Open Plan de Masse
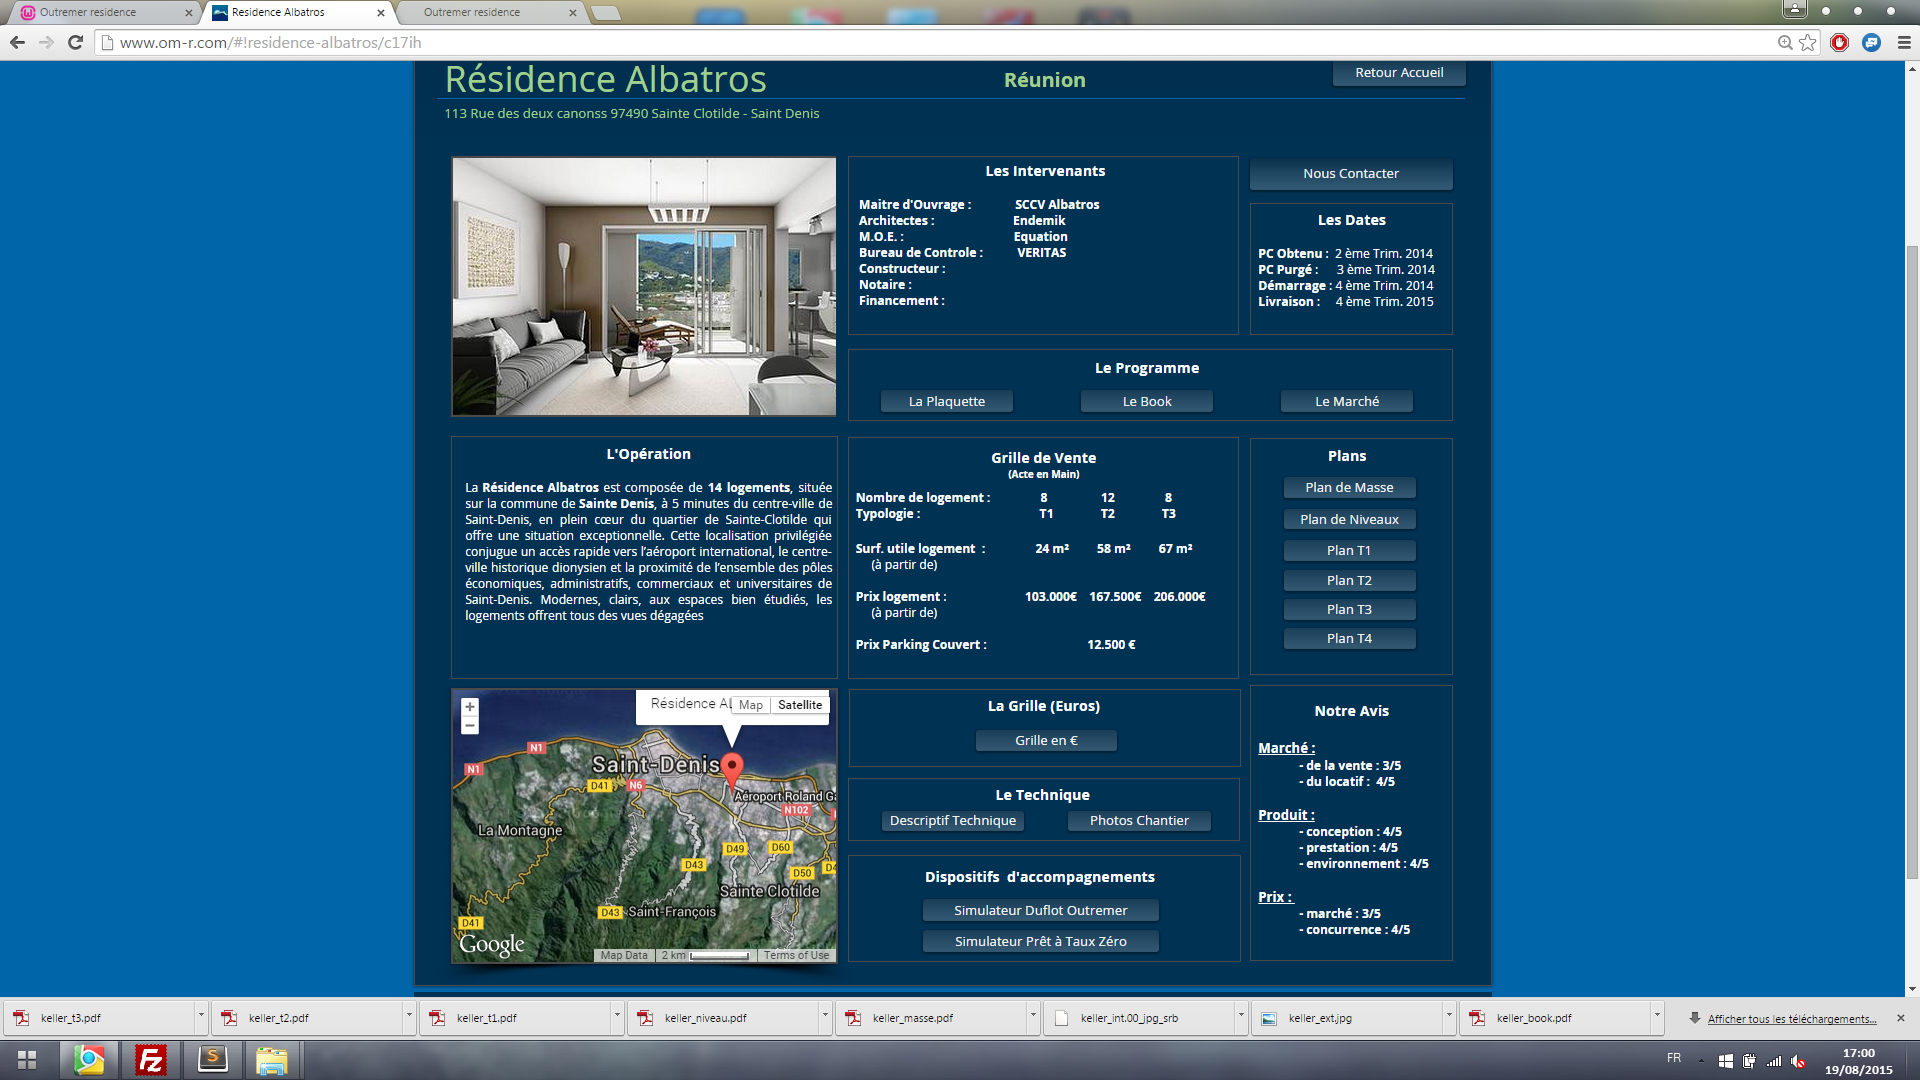Viewport: 1920px width, 1080px height. pyautogui.click(x=1349, y=487)
